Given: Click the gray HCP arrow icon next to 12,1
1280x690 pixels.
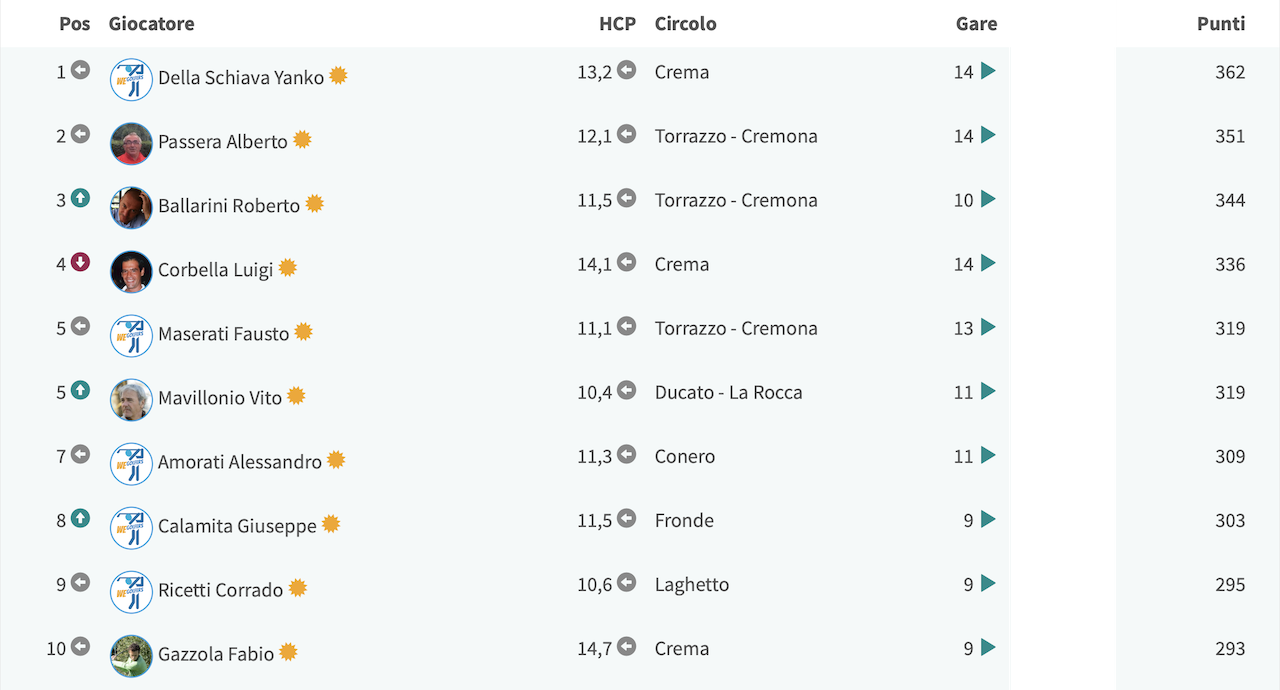Looking at the screenshot, I should [626, 134].
